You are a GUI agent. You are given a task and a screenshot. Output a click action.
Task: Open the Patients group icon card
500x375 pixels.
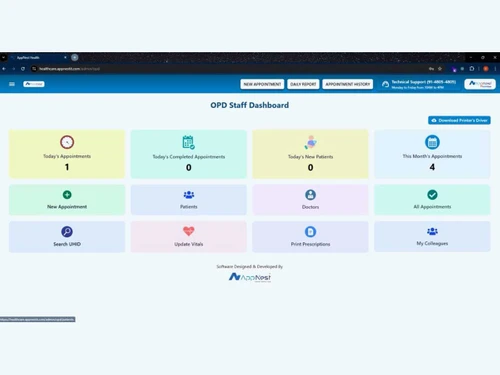tap(189, 194)
